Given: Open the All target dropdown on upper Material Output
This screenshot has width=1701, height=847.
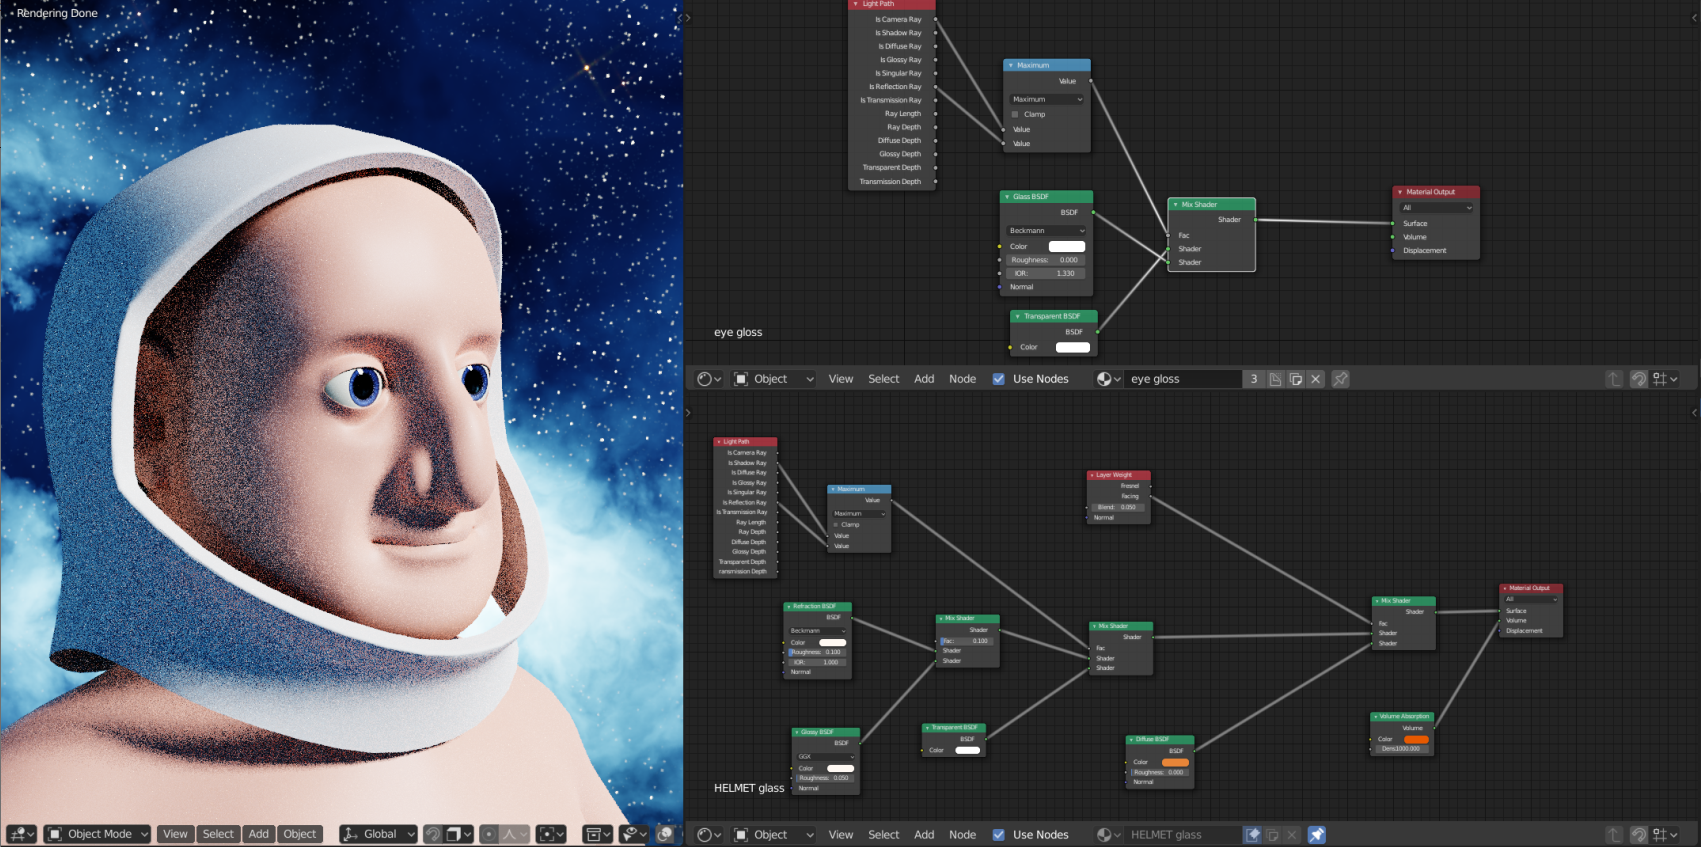Looking at the screenshot, I should 1436,208.
